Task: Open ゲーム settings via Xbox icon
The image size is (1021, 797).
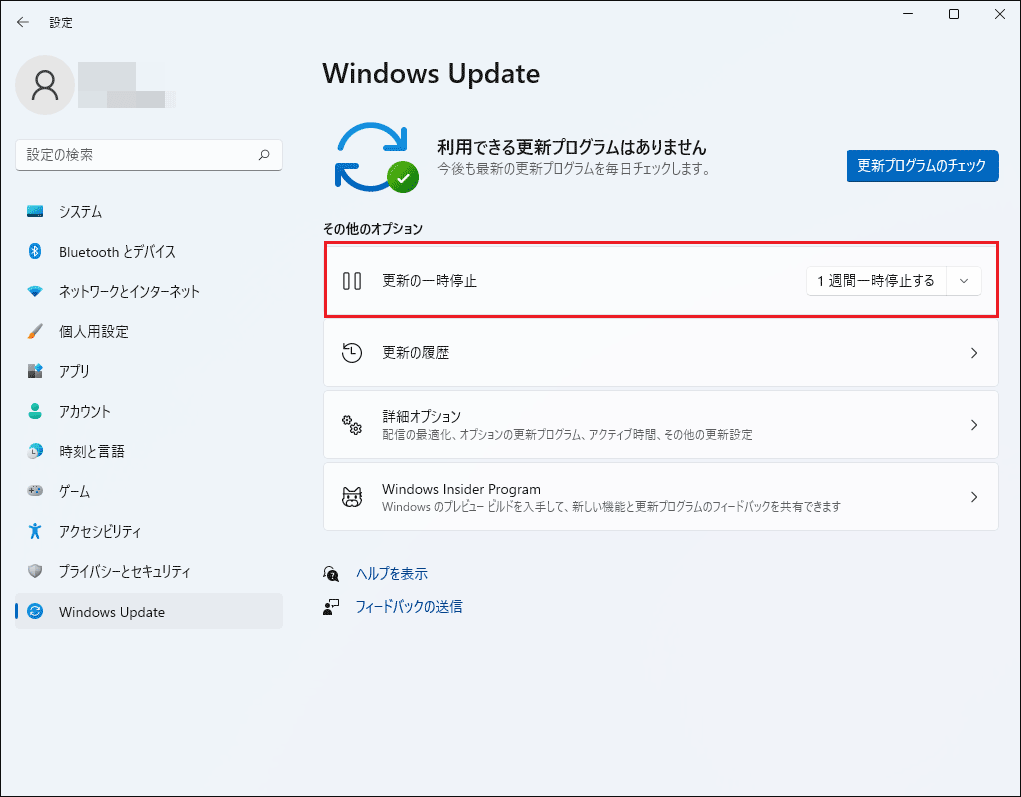Action: click(x=35, y=491)
